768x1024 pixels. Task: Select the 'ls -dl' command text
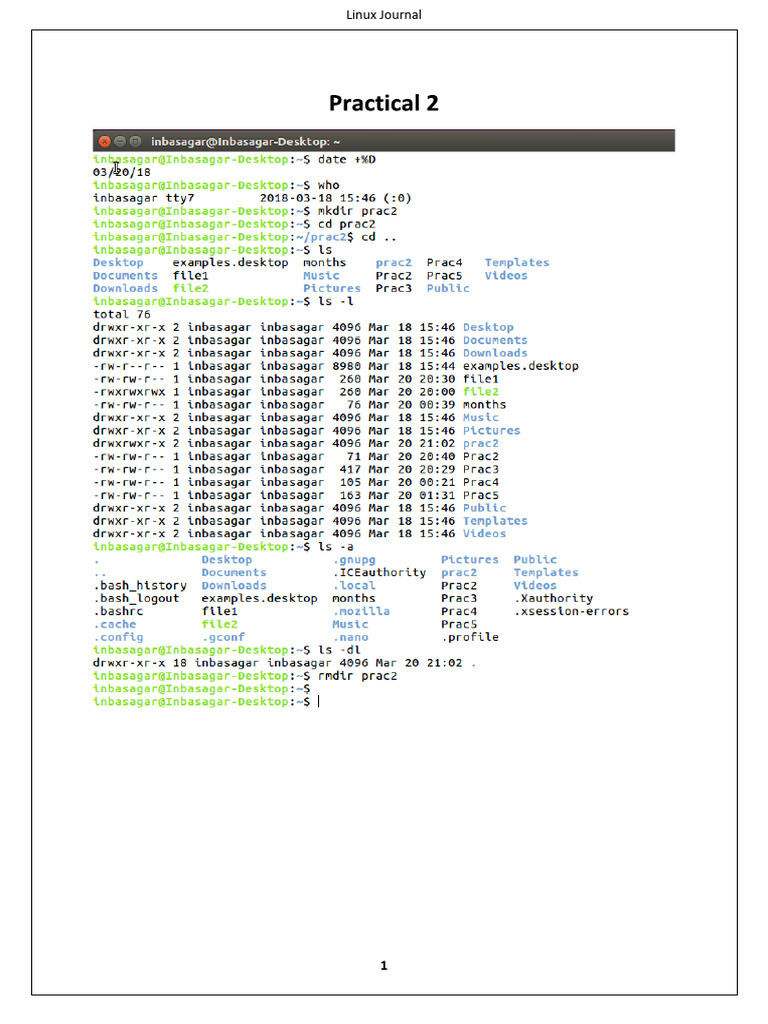339,650
